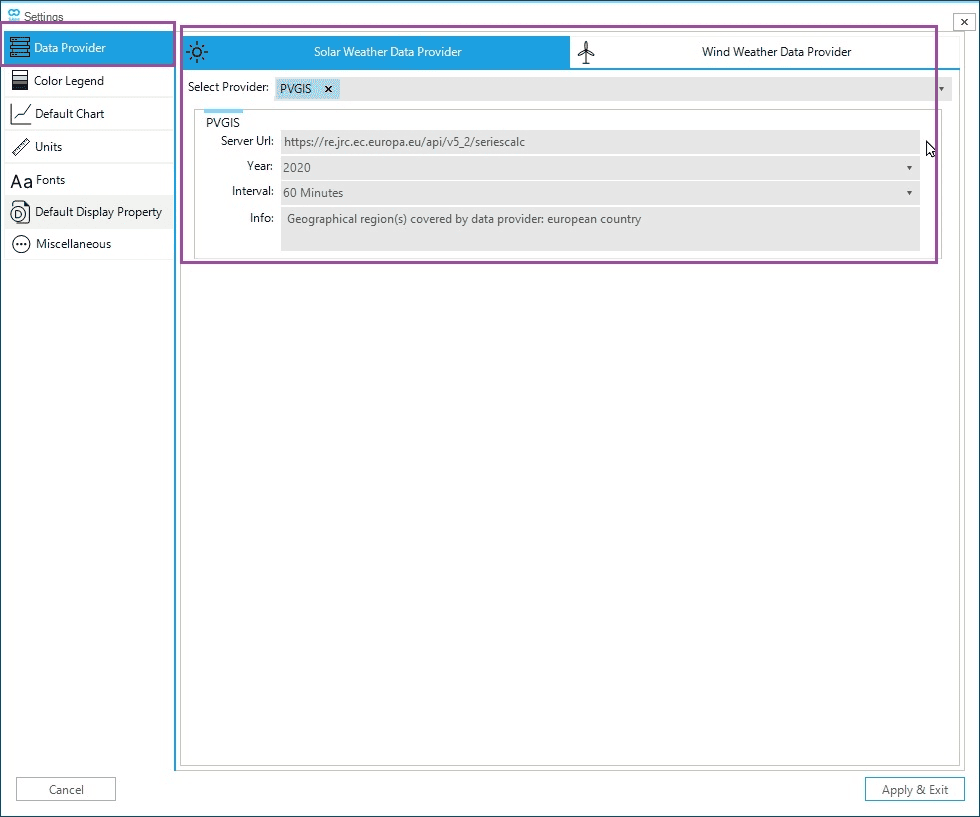This screenshot has height=817, width=980.
Task: Click the Default Display Property icon
Action: pyautogui.click(x=20, y=212)
